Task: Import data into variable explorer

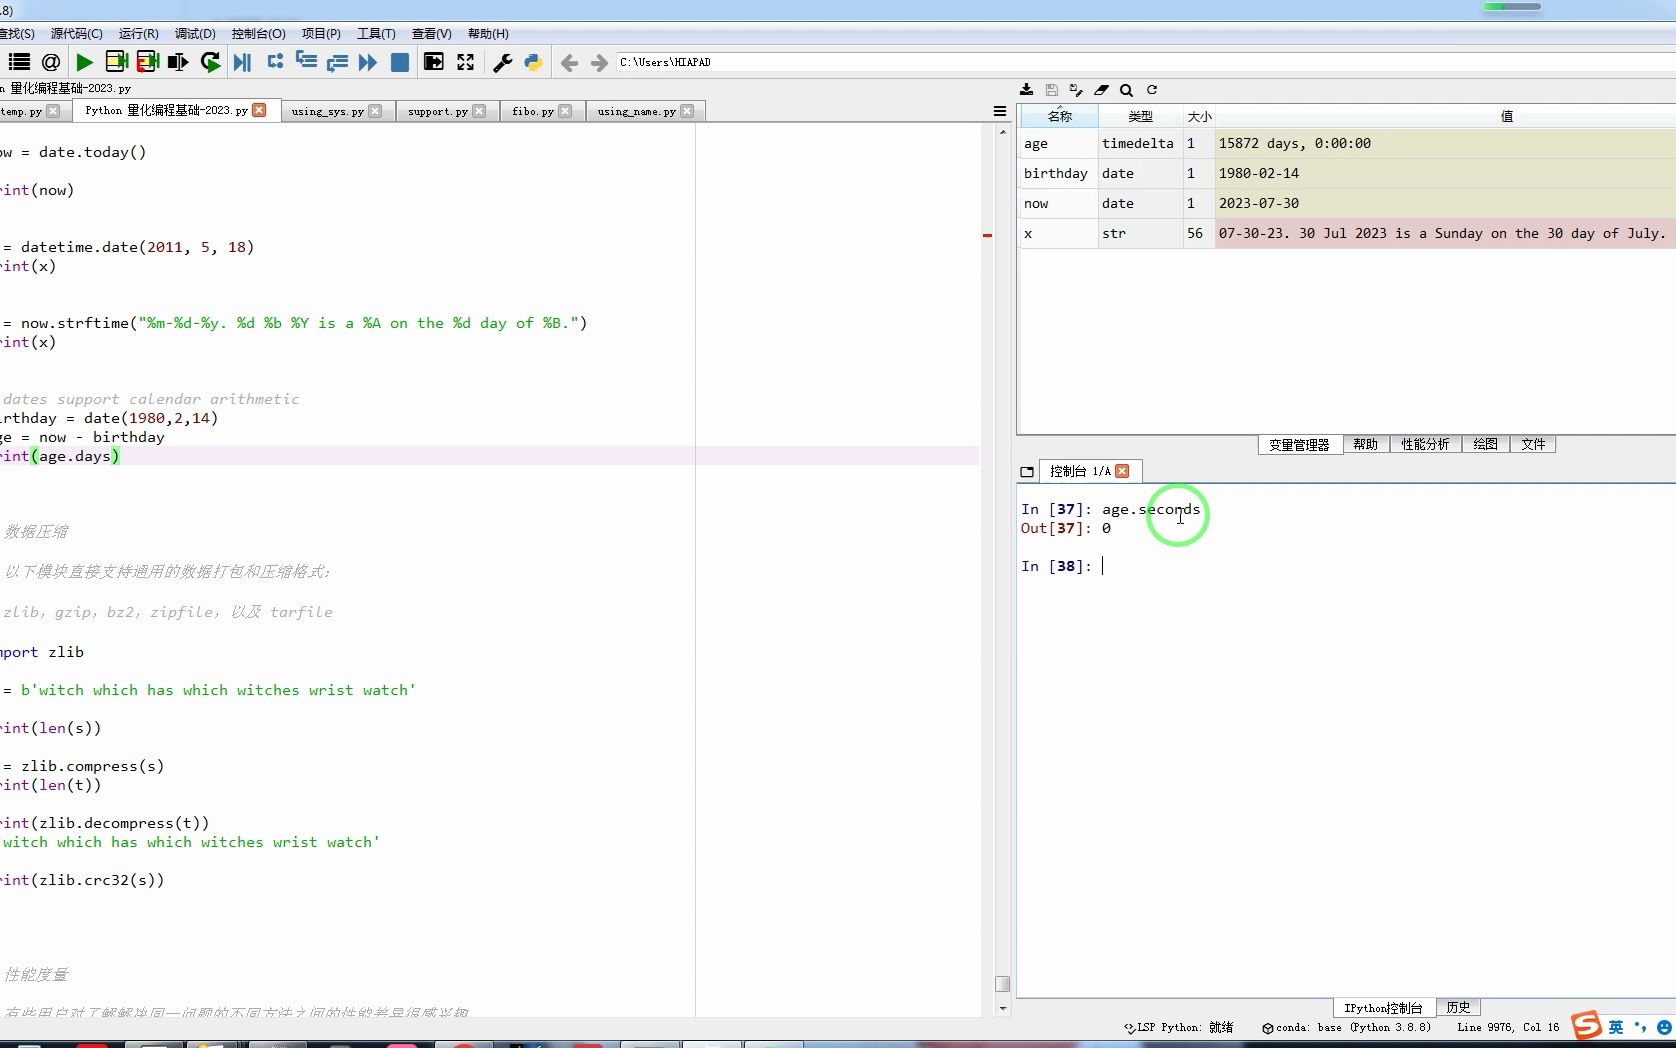Action: point(1026,90)
